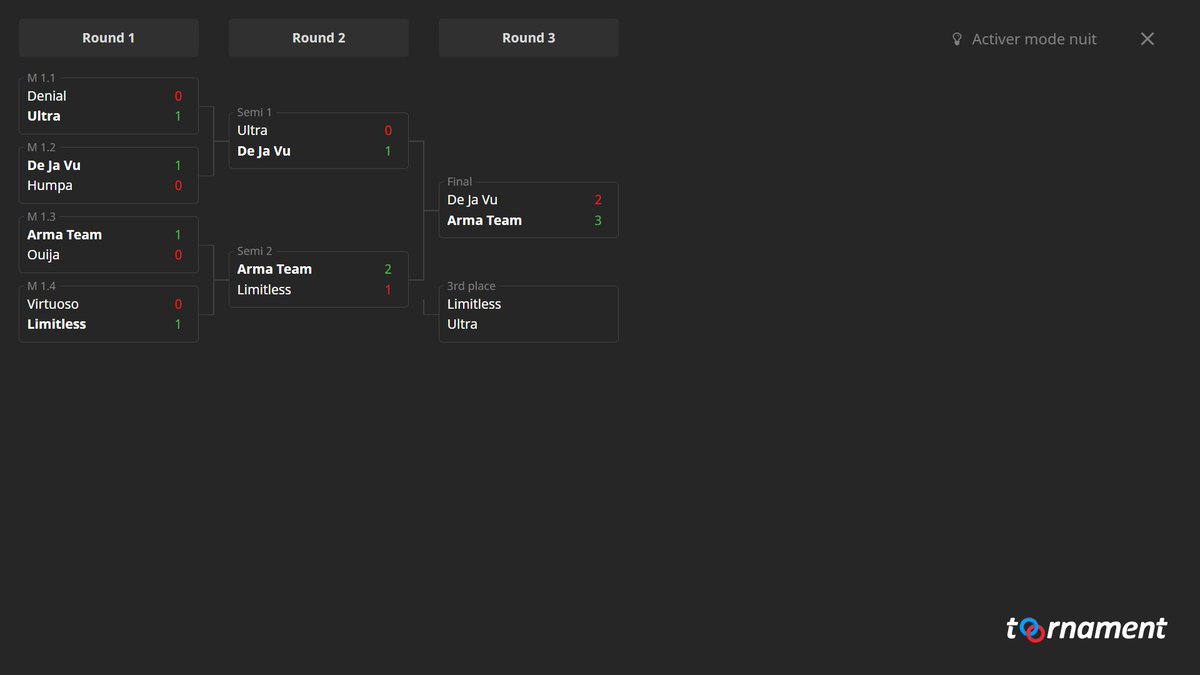Open the Final match label
This screenshot has width=1200, height=675.
(460, 182)
